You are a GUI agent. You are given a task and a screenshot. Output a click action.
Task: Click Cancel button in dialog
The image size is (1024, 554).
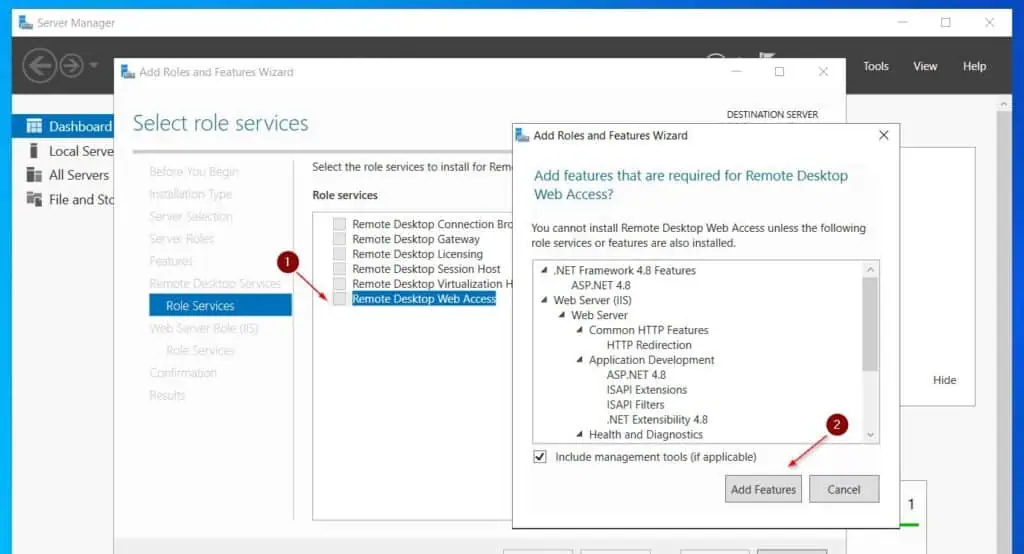tap(844, 489)
